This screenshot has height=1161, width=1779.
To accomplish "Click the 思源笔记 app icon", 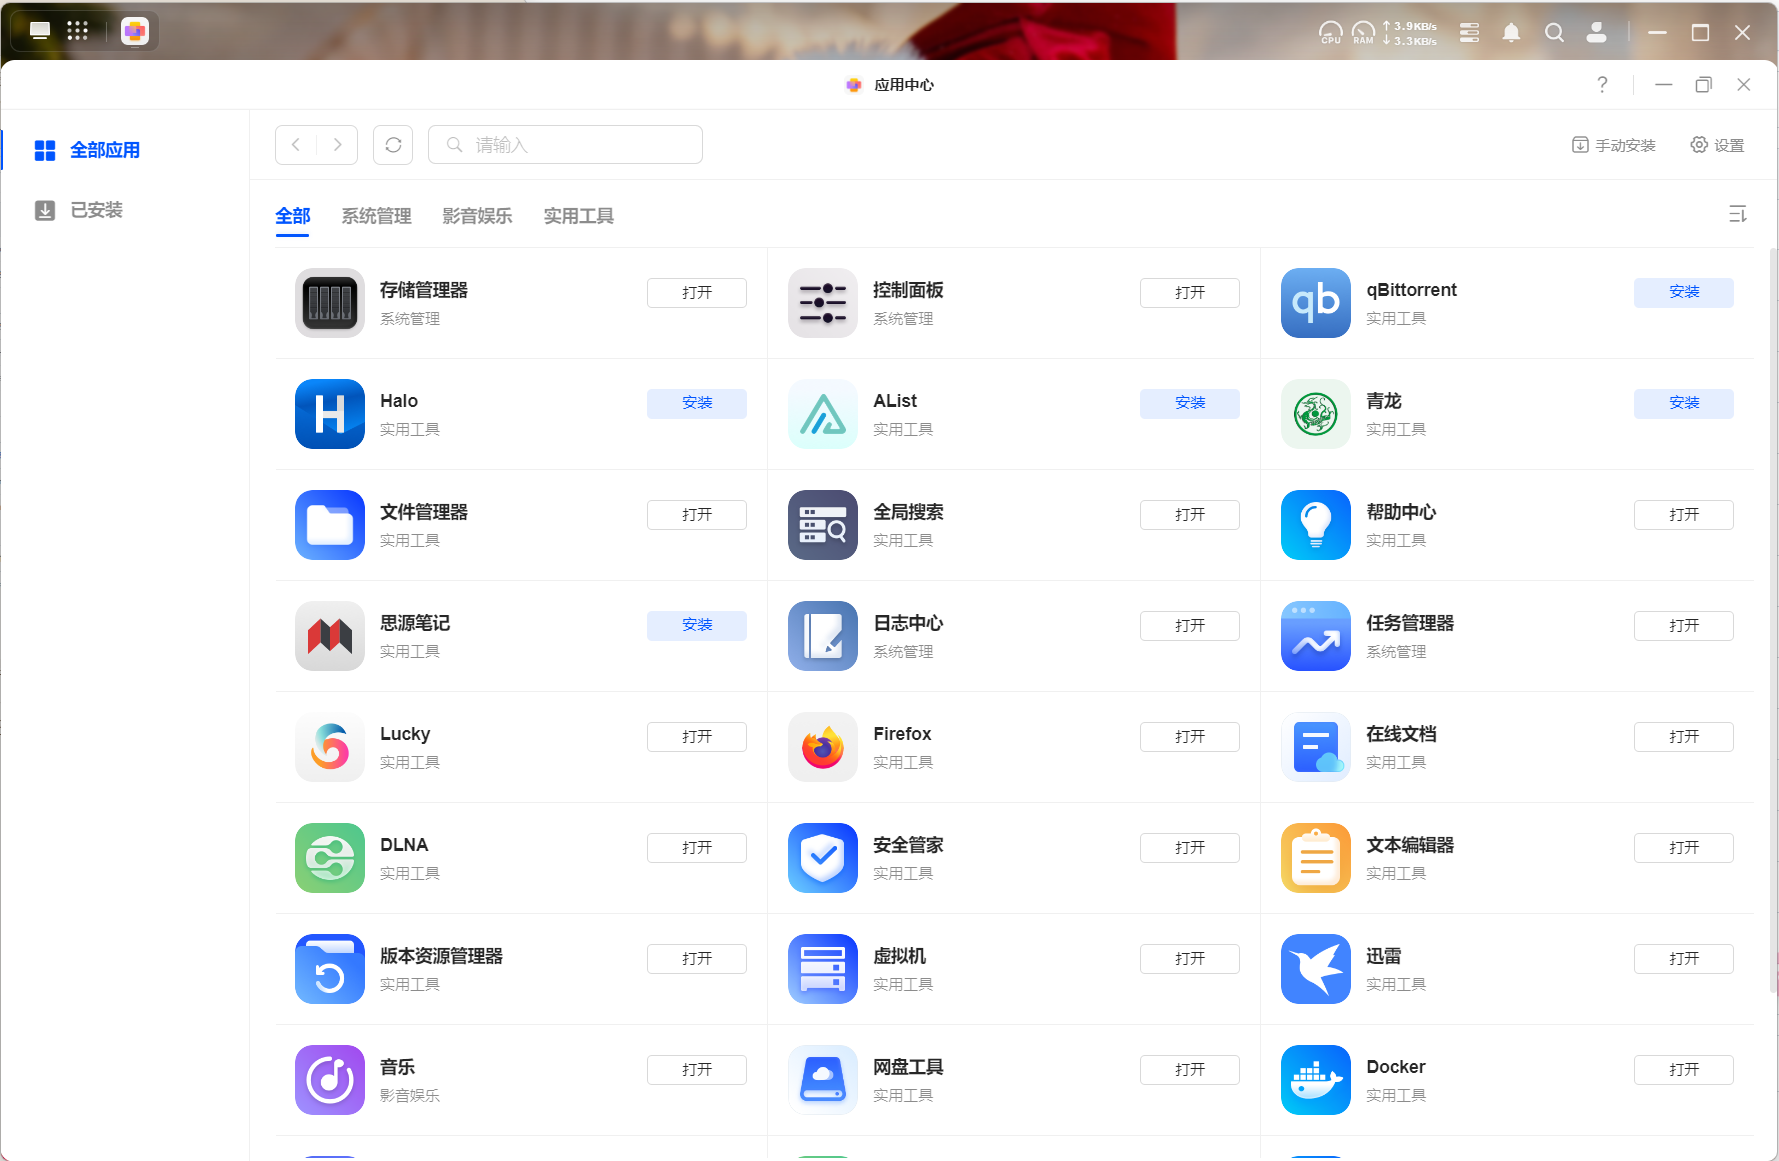I will coord(330,636).
